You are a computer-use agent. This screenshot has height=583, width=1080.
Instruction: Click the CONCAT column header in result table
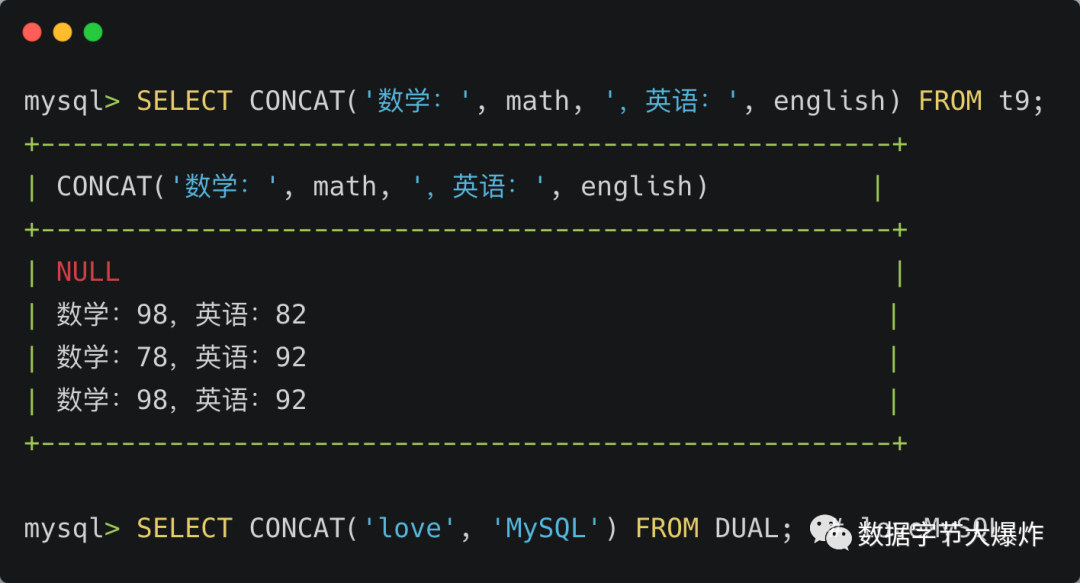382,187
